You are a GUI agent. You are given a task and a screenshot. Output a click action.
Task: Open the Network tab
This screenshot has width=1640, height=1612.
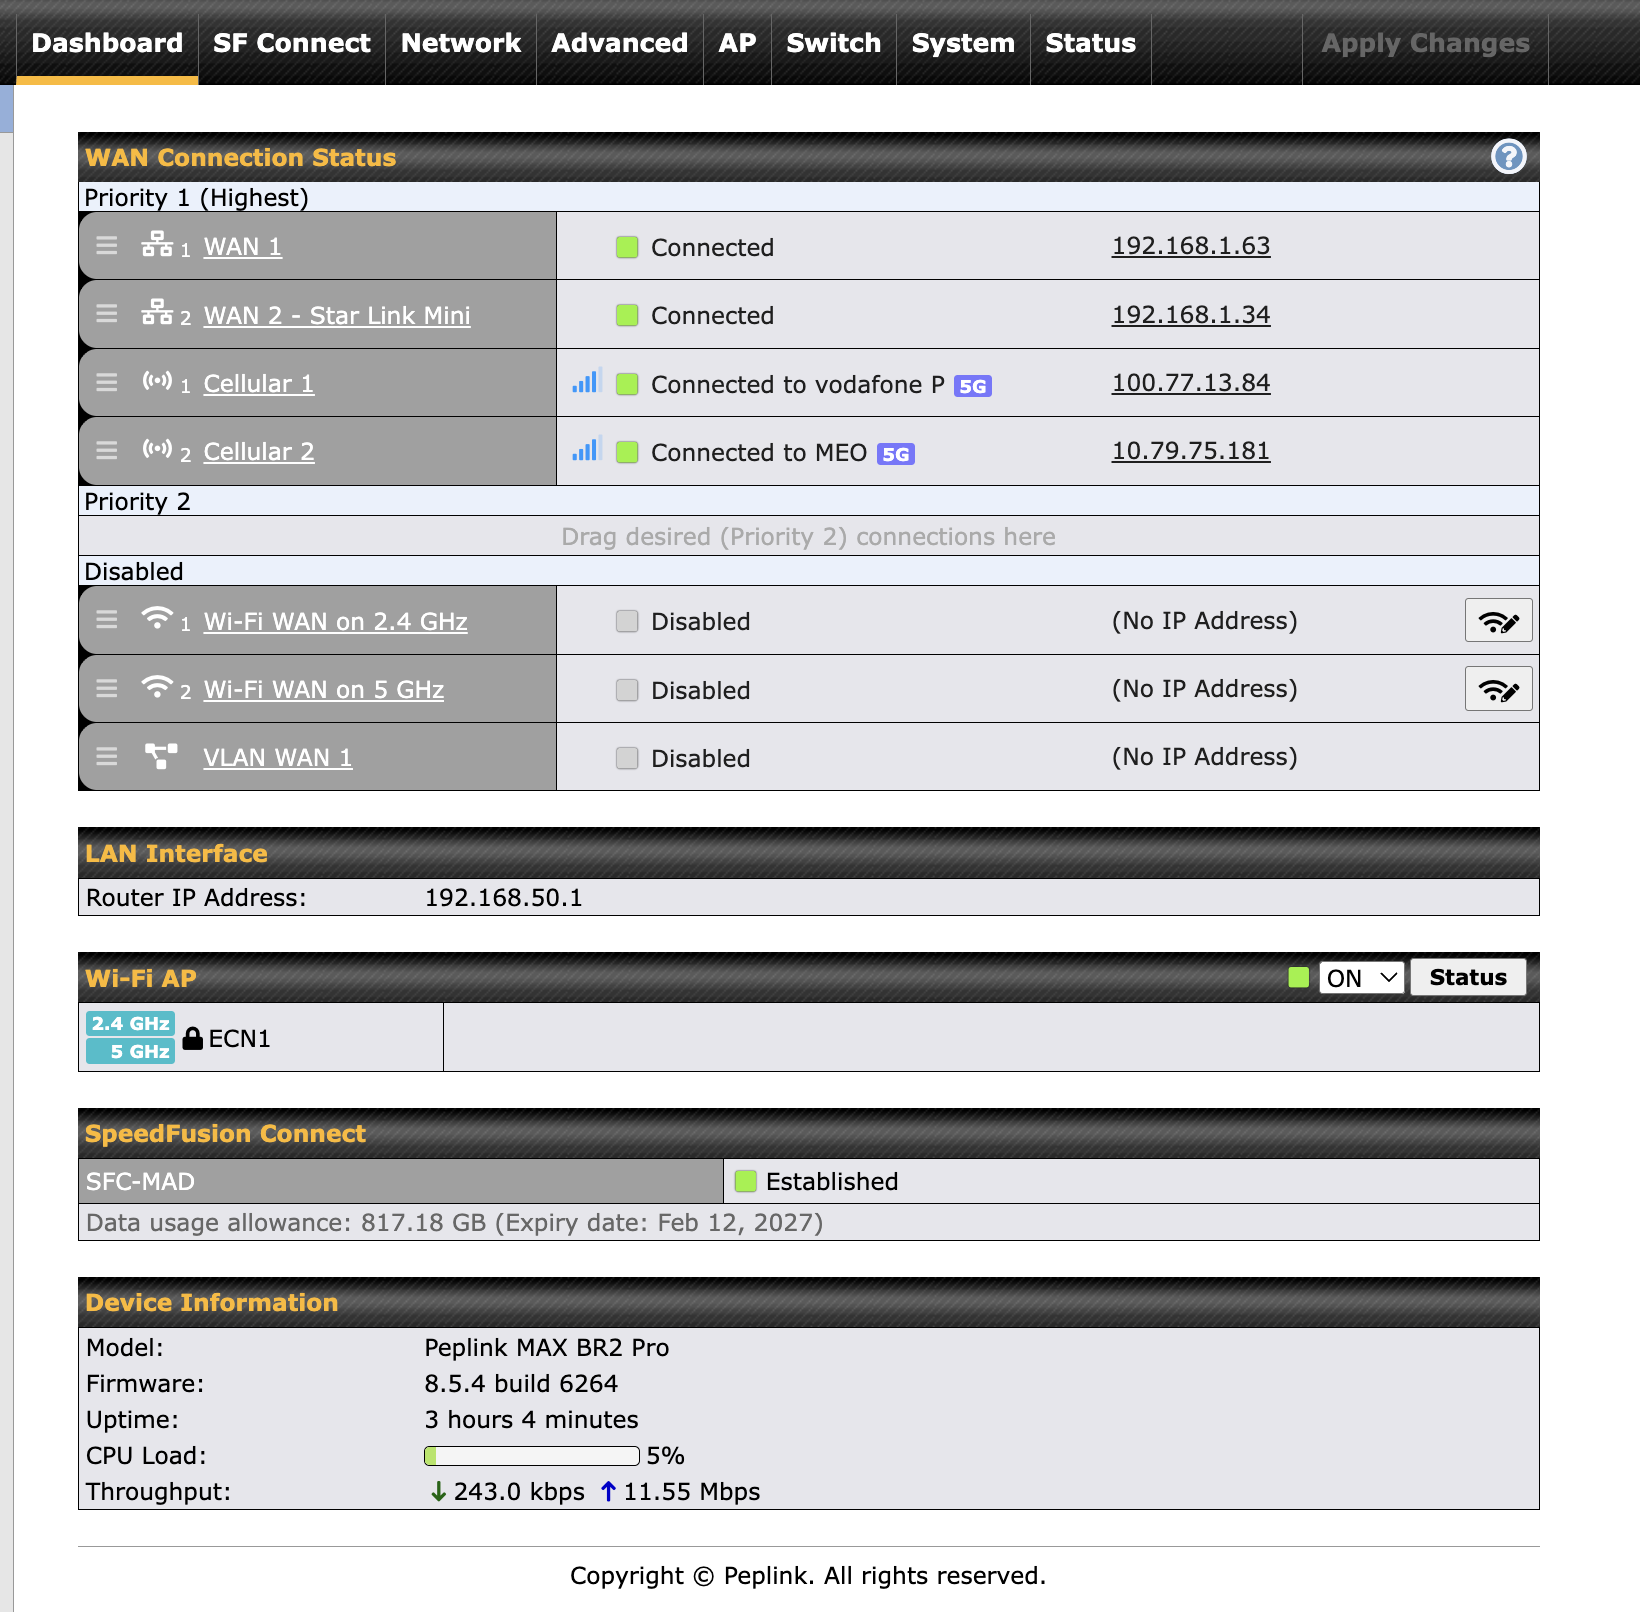[x=460, y=43]
